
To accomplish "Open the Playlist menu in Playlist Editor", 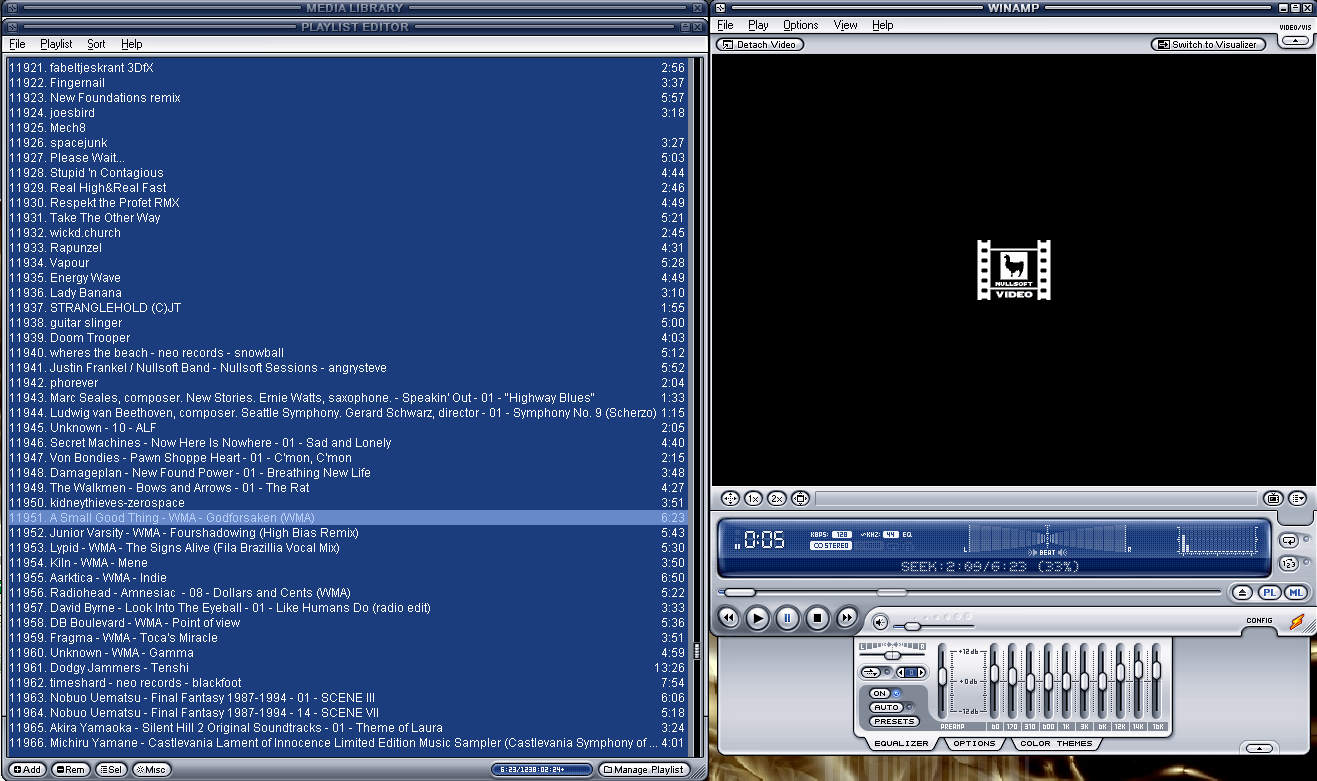I will pos(56,44).
